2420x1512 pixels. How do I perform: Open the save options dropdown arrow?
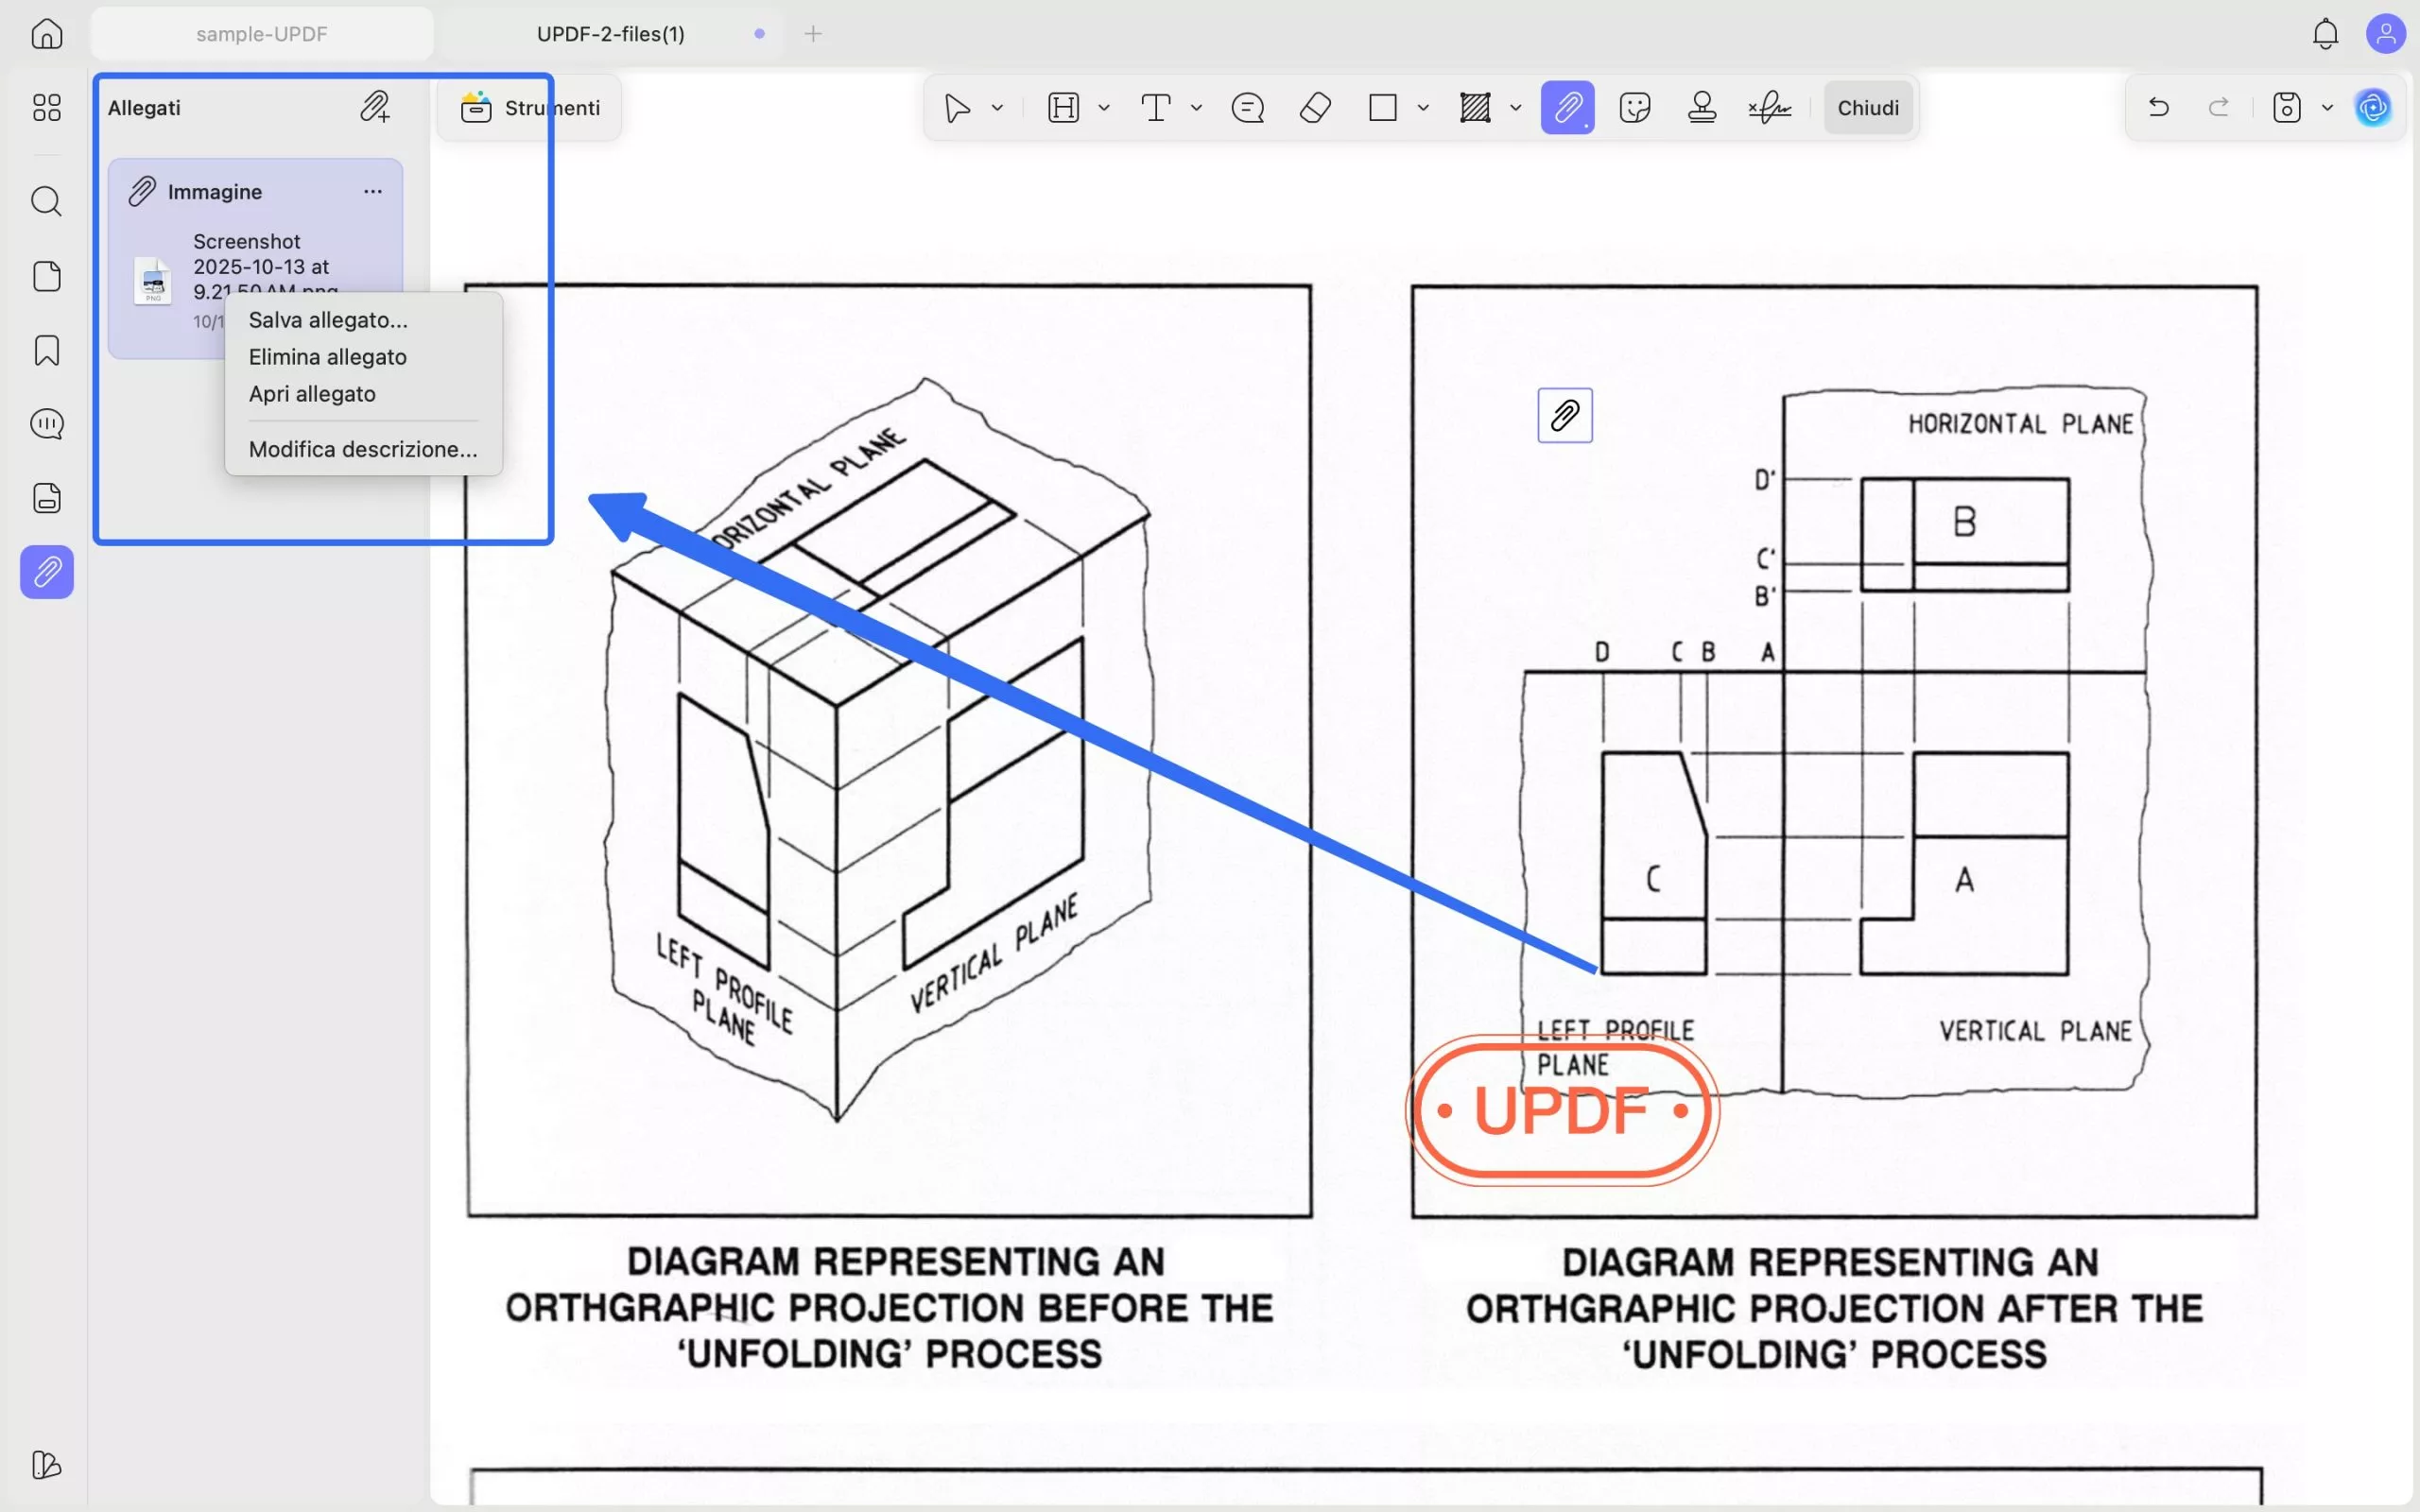[x=2327, y=108]
